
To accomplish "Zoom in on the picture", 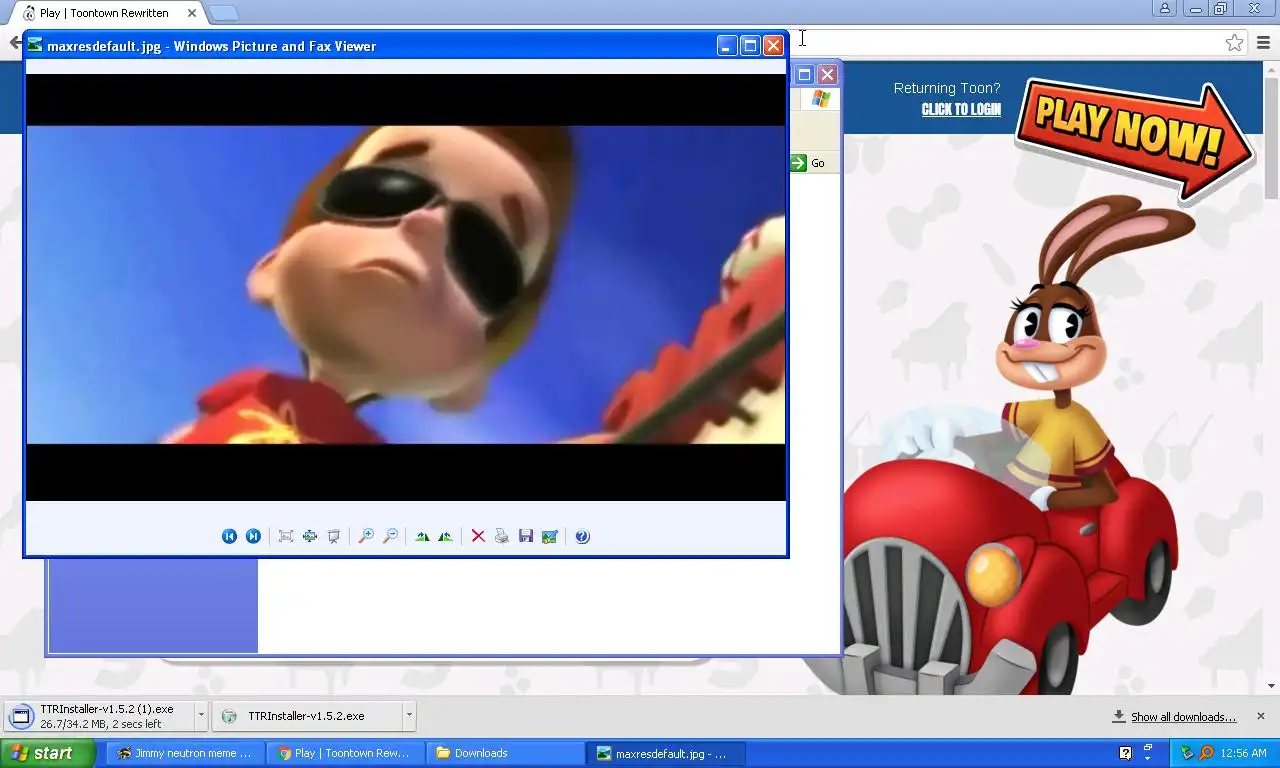I will pyautogui.click(x=366, y=536).
